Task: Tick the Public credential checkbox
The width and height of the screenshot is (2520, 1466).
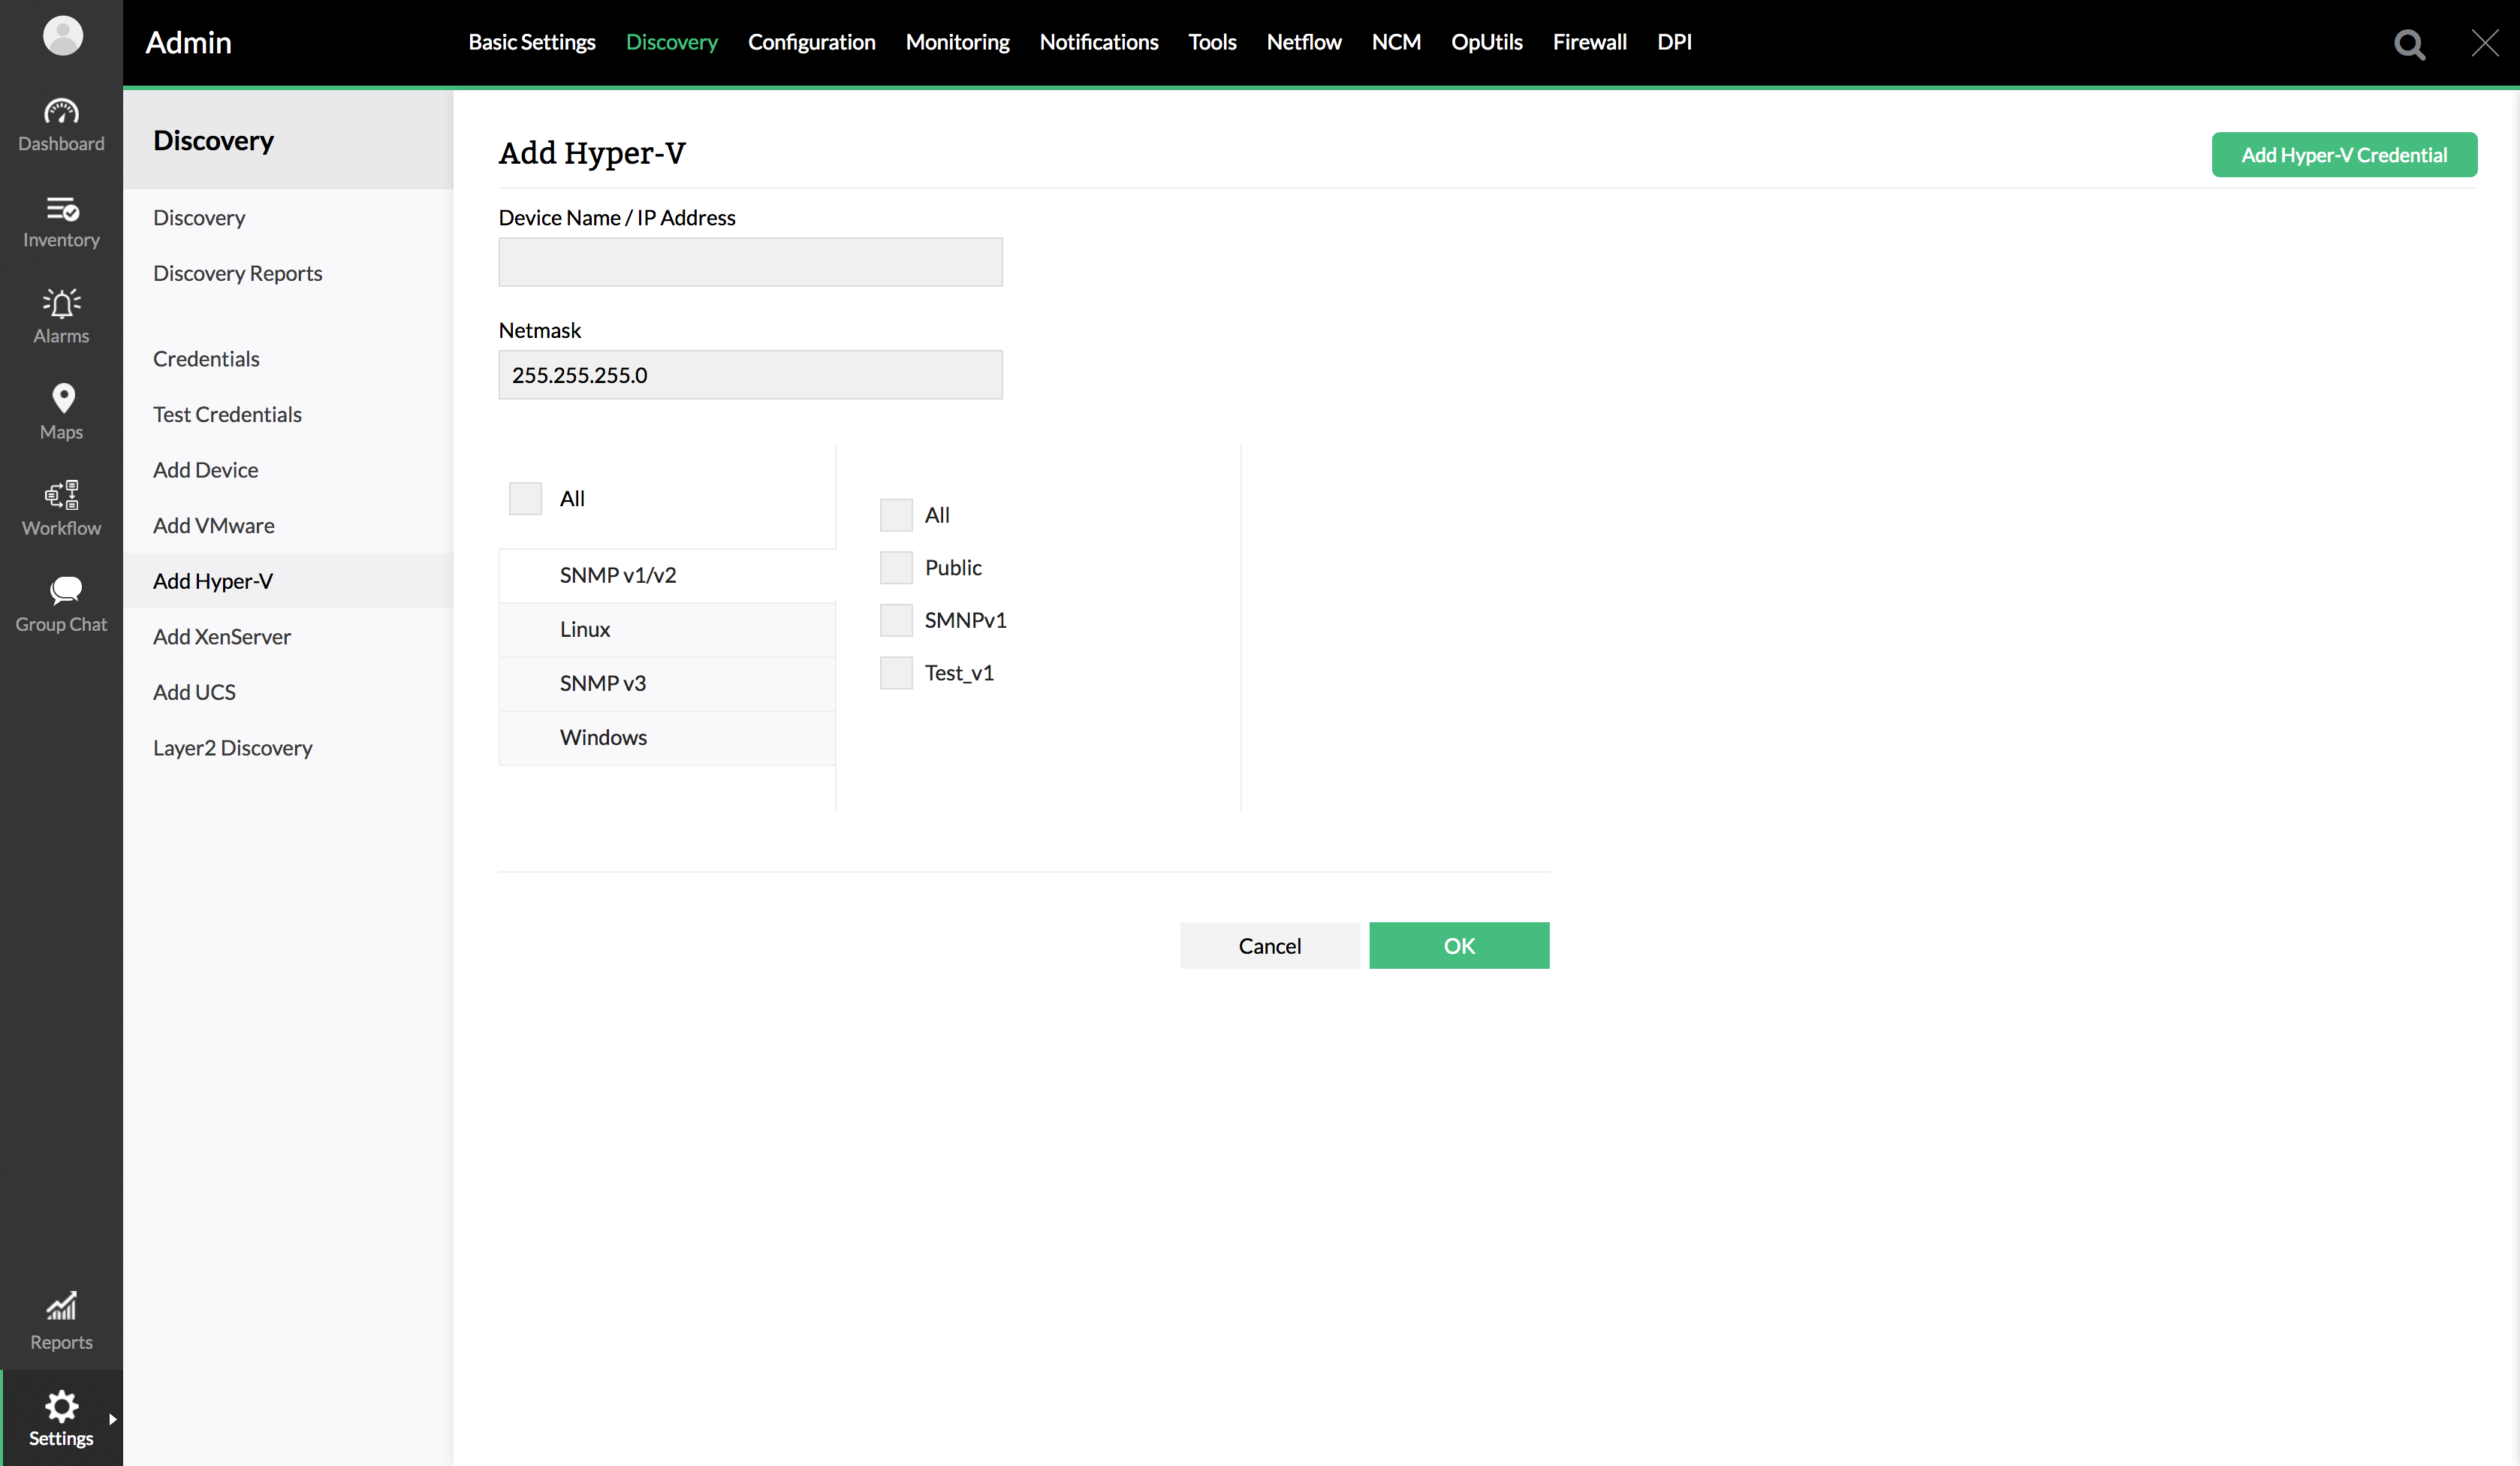Action: tap(896, 567)
